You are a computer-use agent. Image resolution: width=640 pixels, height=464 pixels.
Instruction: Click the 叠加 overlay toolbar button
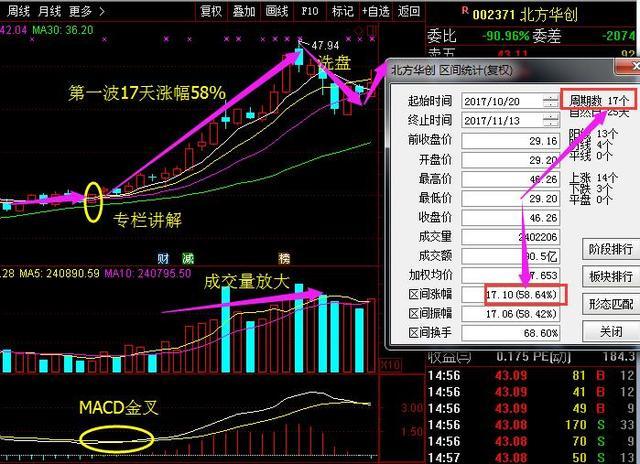pos(244,11)
